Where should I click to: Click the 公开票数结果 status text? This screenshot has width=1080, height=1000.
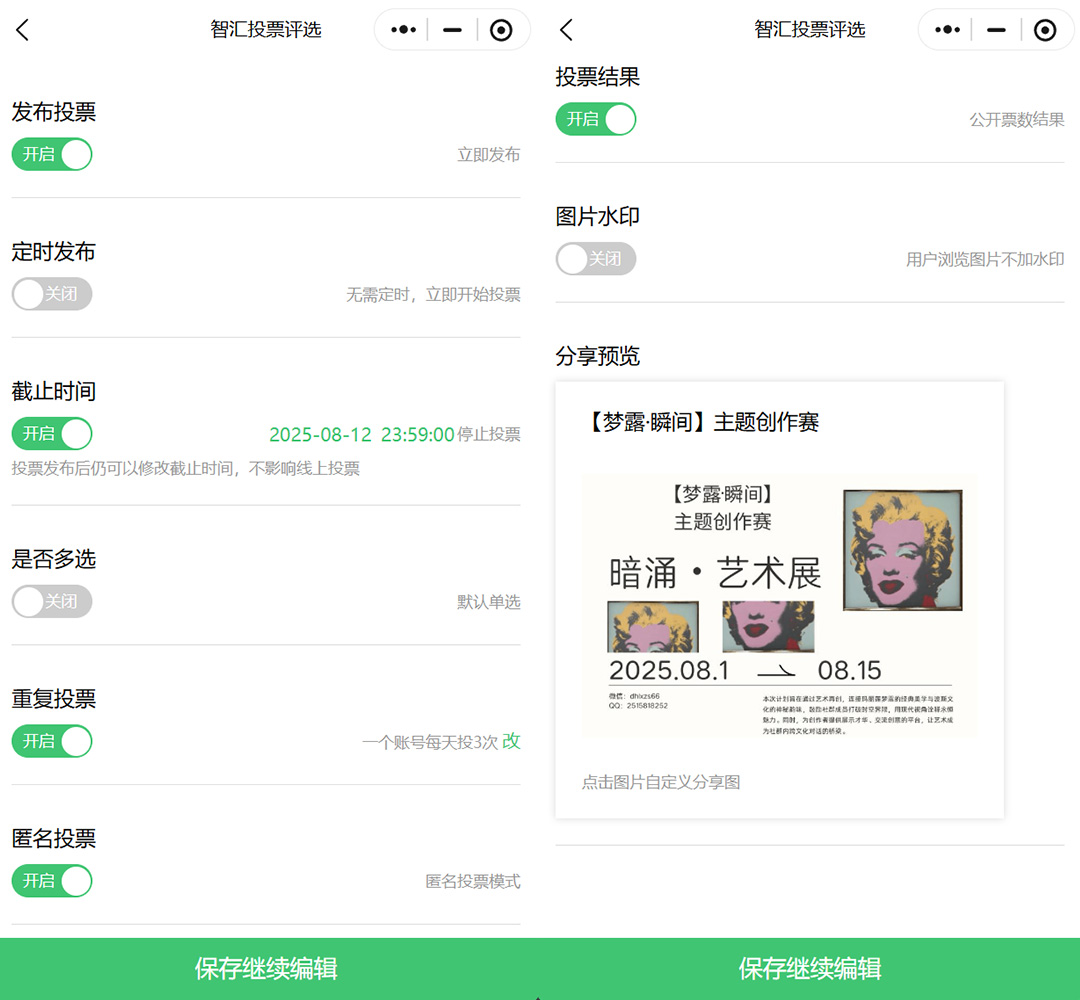pos(1017,120)
